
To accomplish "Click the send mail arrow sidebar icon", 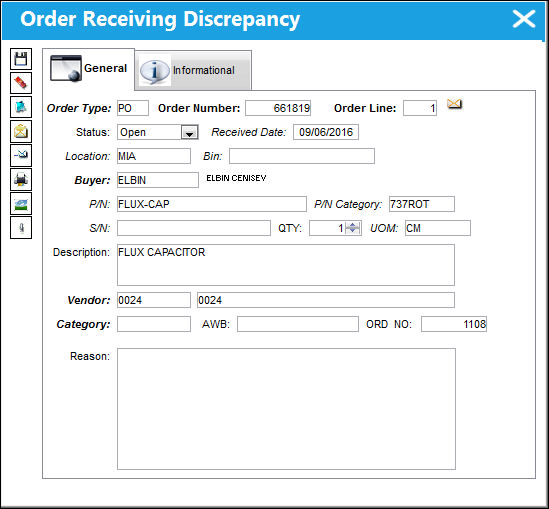I will [x=21, y=155].
